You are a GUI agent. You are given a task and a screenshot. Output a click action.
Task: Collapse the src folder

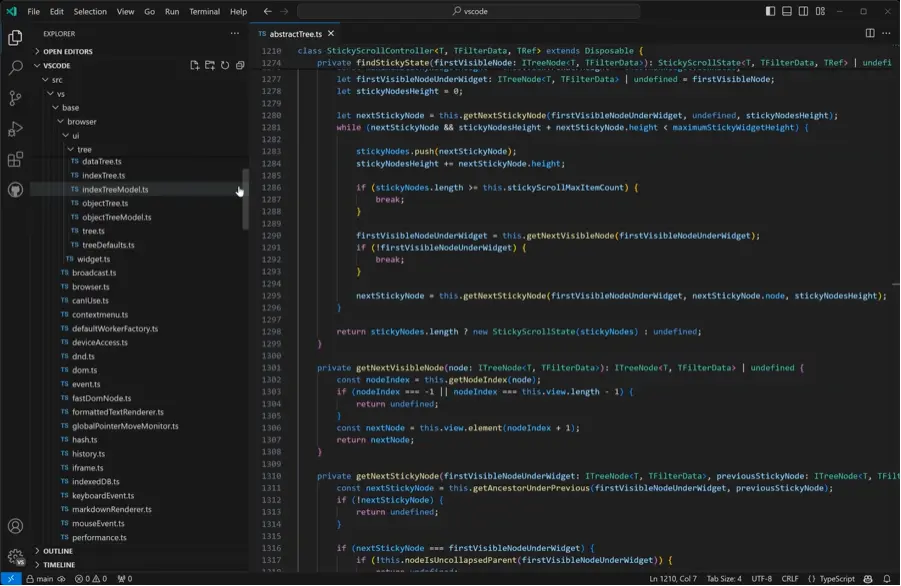(x=57, y=79)
